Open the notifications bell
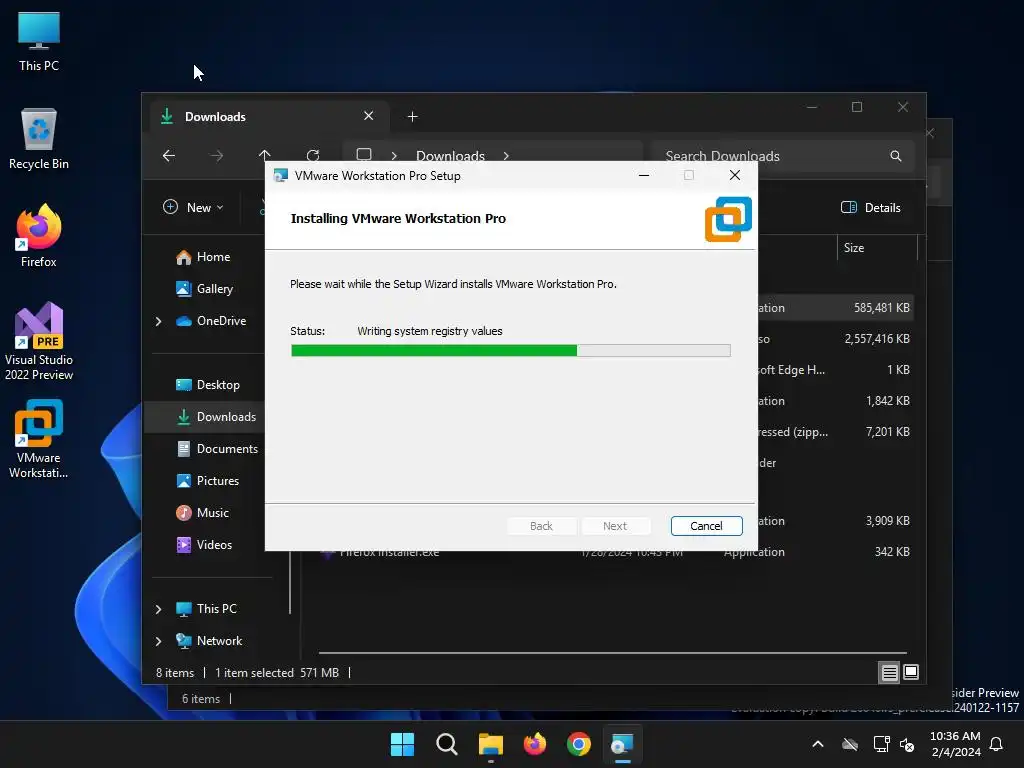The height and width of the screenshot is (768, 1024). 996,744
